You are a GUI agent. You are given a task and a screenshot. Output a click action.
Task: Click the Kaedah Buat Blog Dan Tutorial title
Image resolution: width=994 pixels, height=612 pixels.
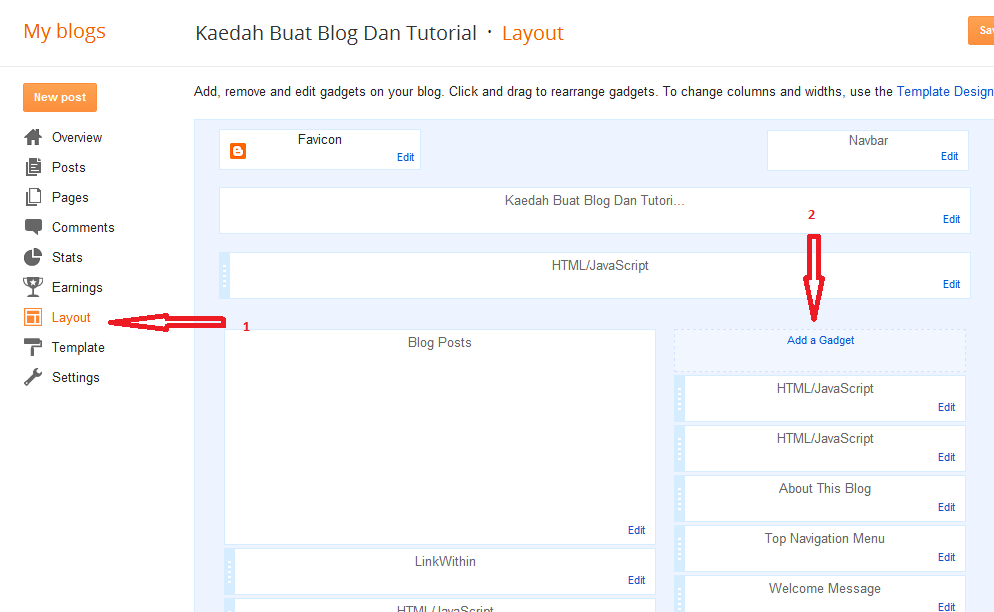pyautogui.click(x=335, y=33)
